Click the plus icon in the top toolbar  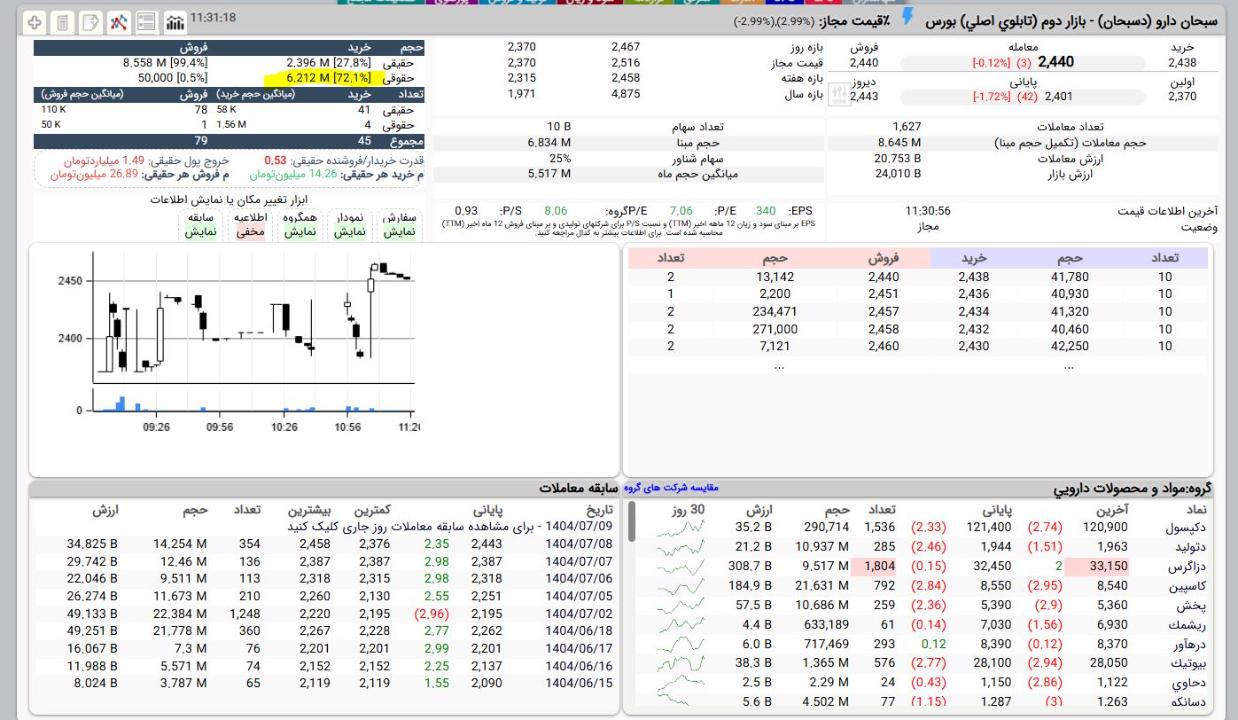[x=35, y=21]
